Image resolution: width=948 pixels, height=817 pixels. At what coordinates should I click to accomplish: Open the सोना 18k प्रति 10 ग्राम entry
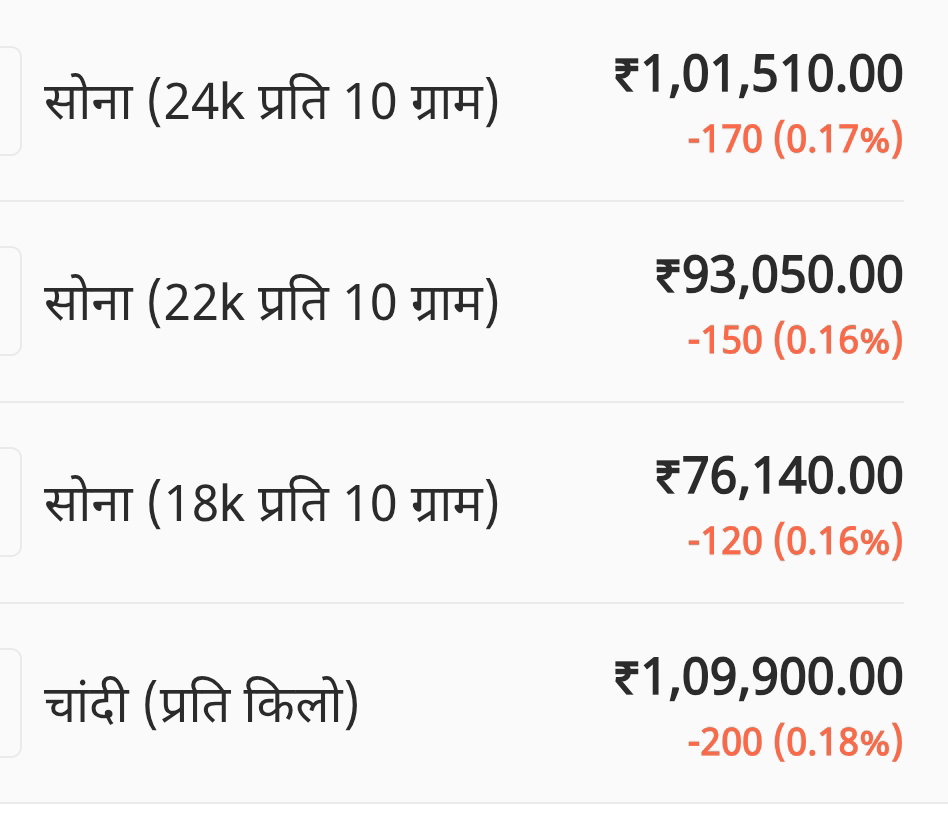click(x=452, y=503)
